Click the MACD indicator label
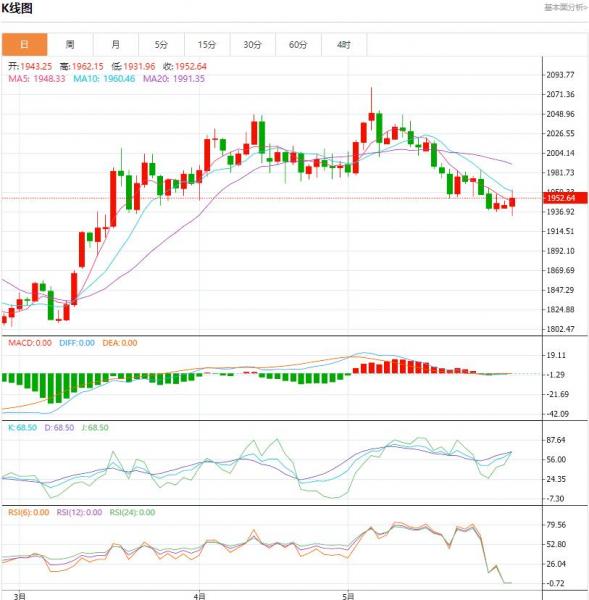 pos(30,343)
